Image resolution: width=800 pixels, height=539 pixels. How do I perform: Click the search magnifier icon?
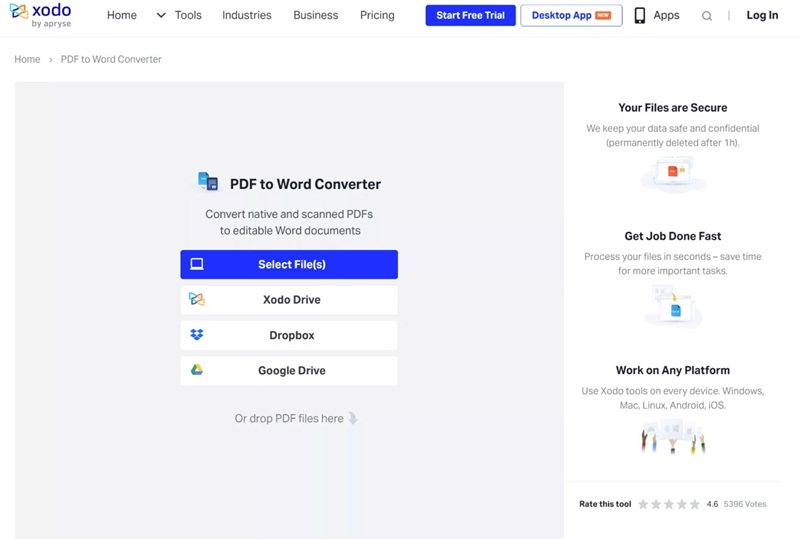[x=707, y=16]
